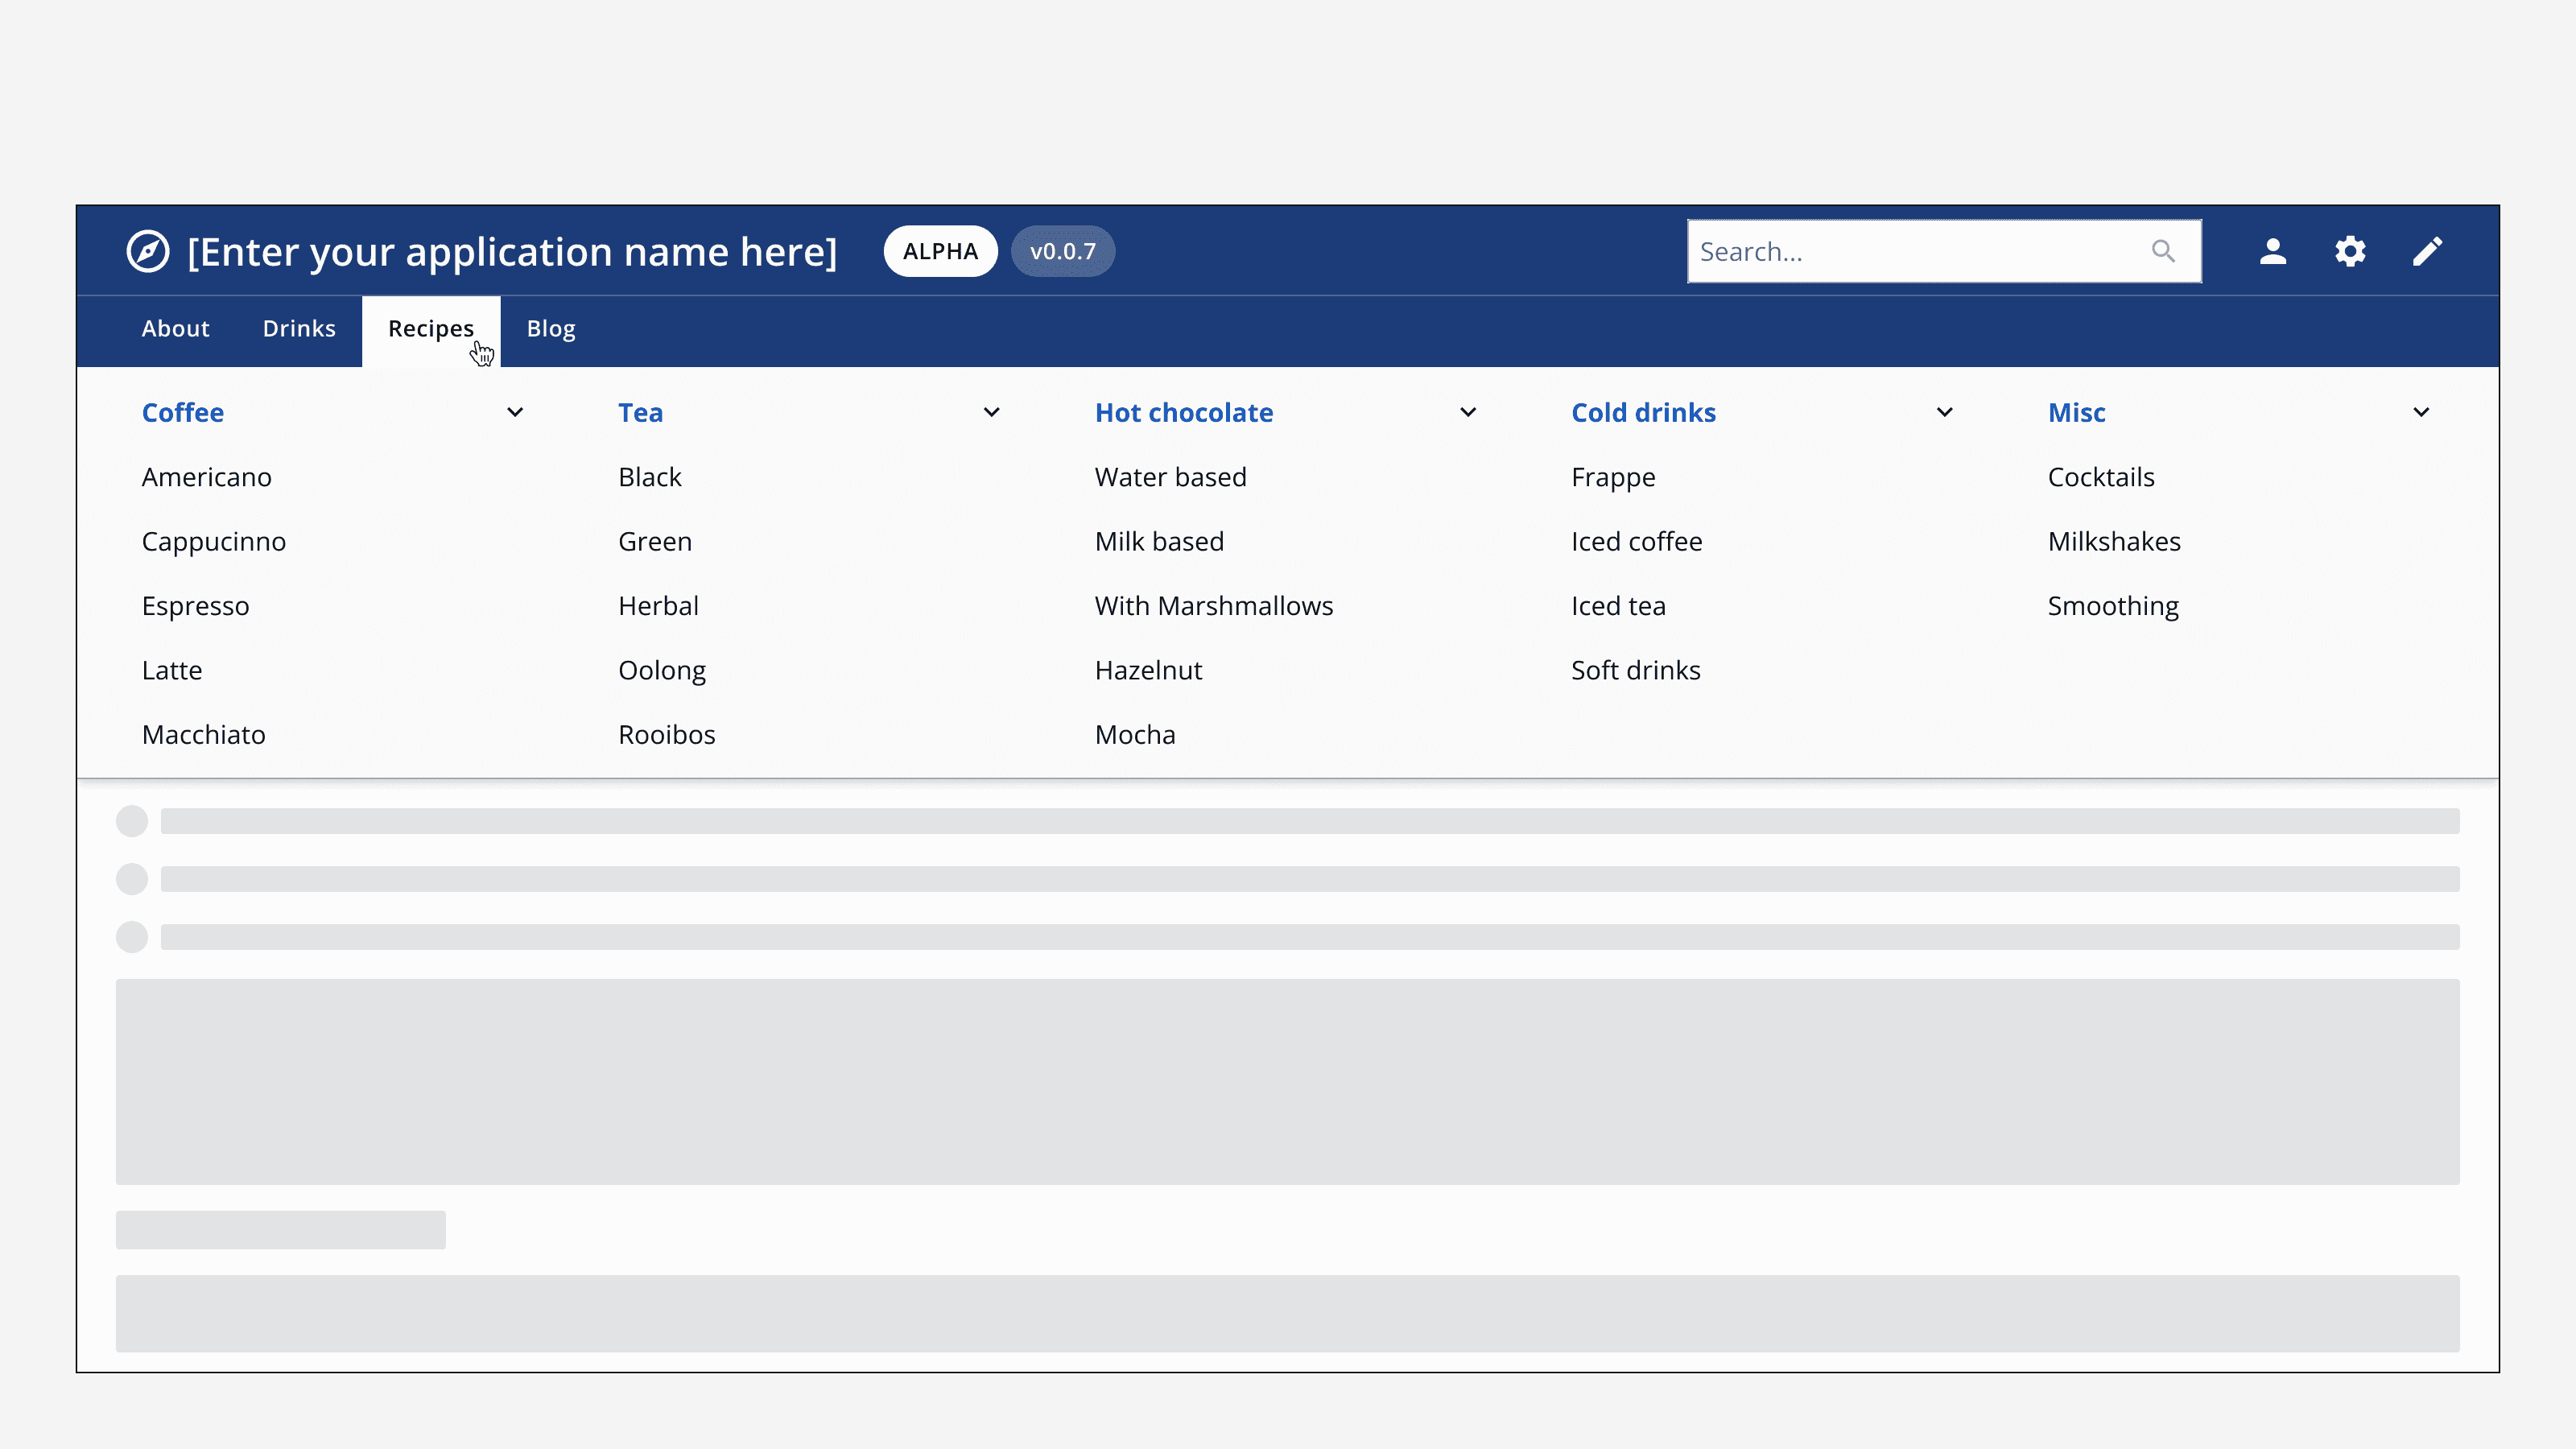The width and height of the screenshot is (2576, 1449).
Task: Switch to the Blog tab
Action: (x=551, y=328)
